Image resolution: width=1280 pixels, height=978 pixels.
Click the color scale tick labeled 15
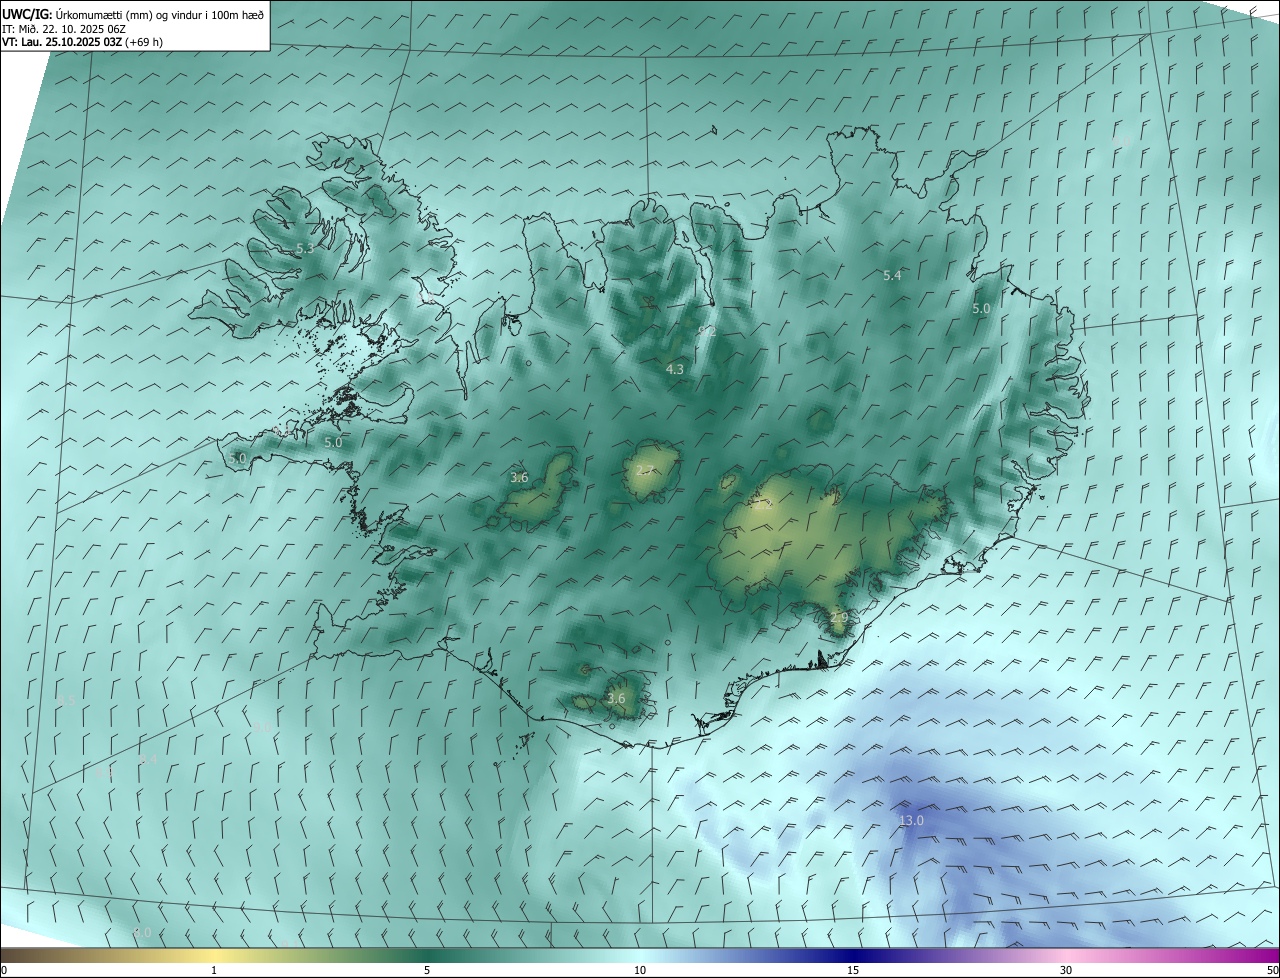853,970
